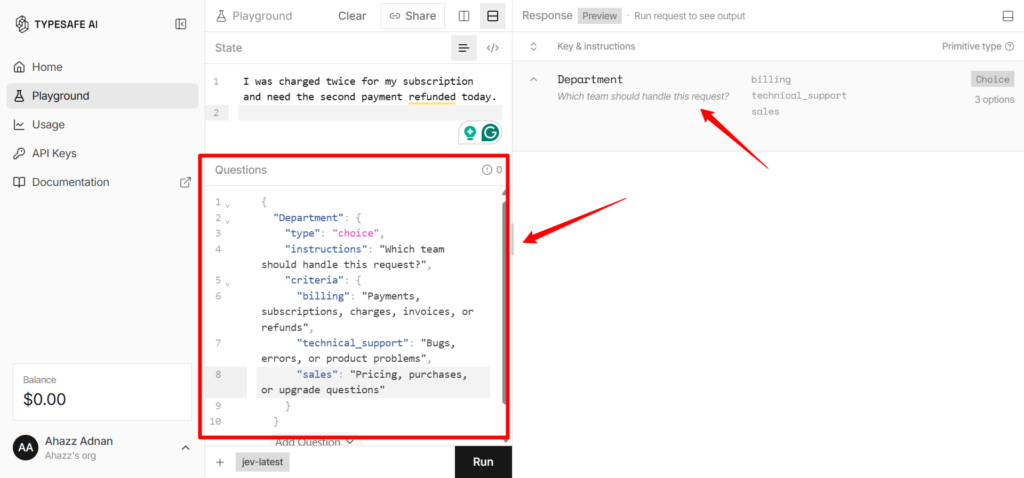The image size is (1024, 478).
Task: Click the Preview tag in Response header
Action: [600, 16]
